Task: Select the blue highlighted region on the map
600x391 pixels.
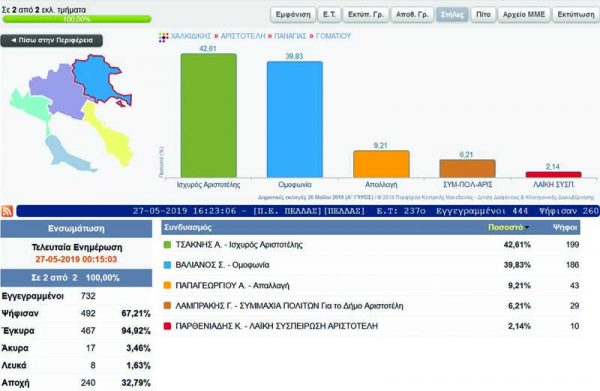Action: pyautogui.click(x=99, y=80)
